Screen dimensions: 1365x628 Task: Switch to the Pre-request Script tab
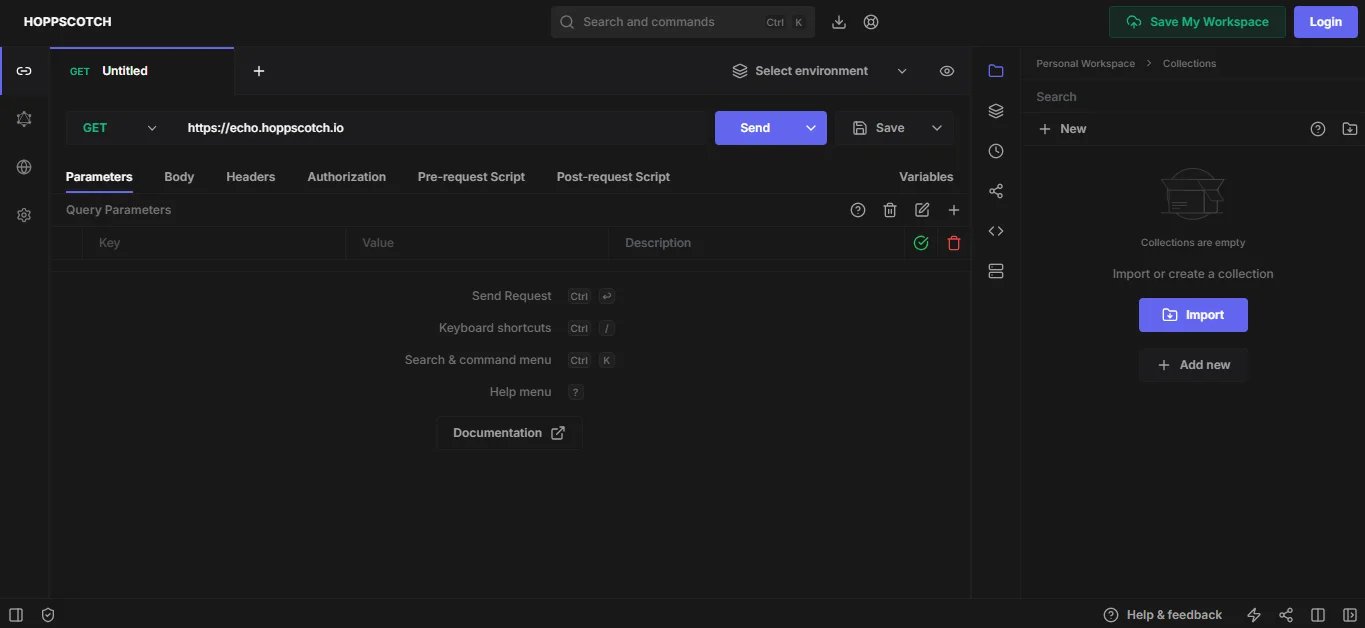pyautogui.click(x=471, y=177)
